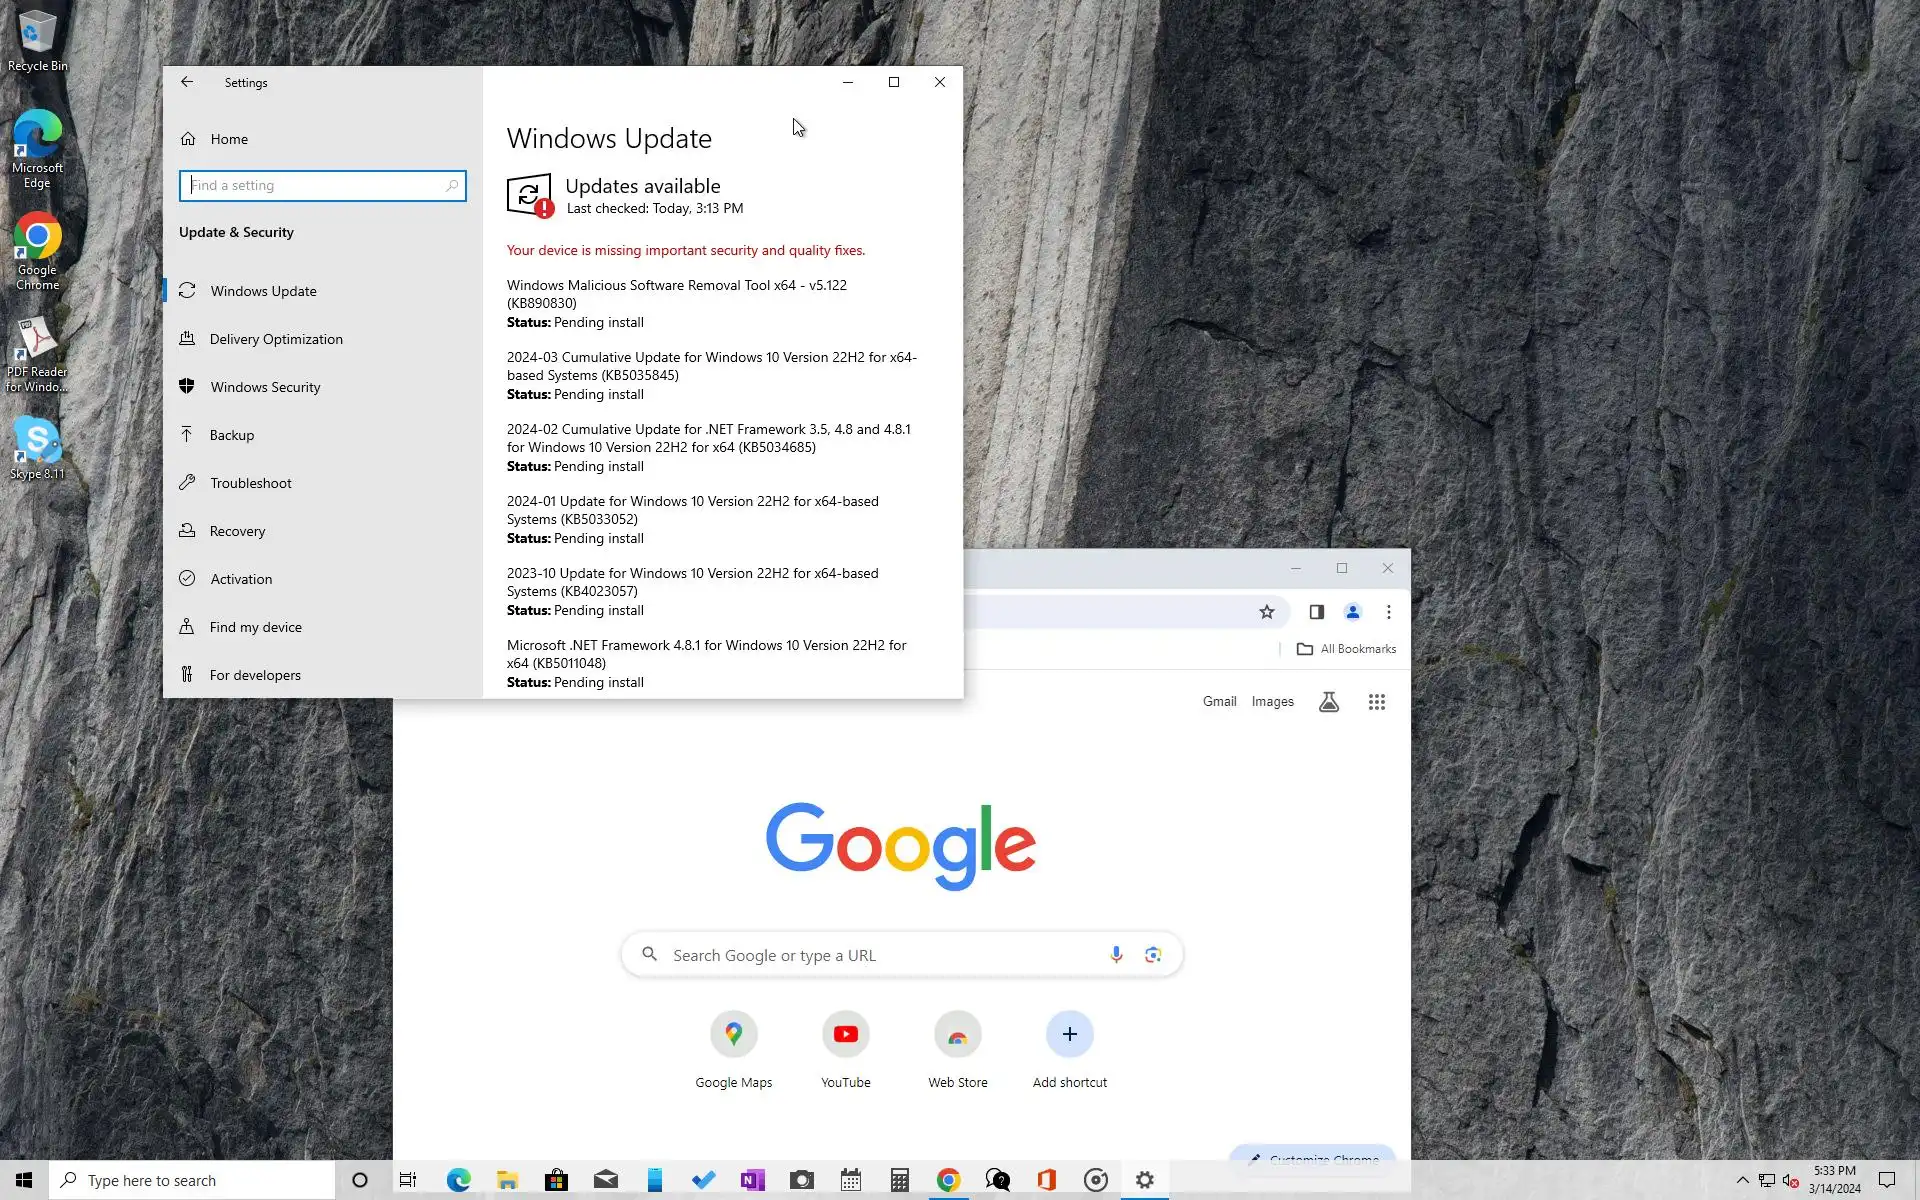
Task: Click the Add shortcut plus button
Action: click(1069, 1034)
